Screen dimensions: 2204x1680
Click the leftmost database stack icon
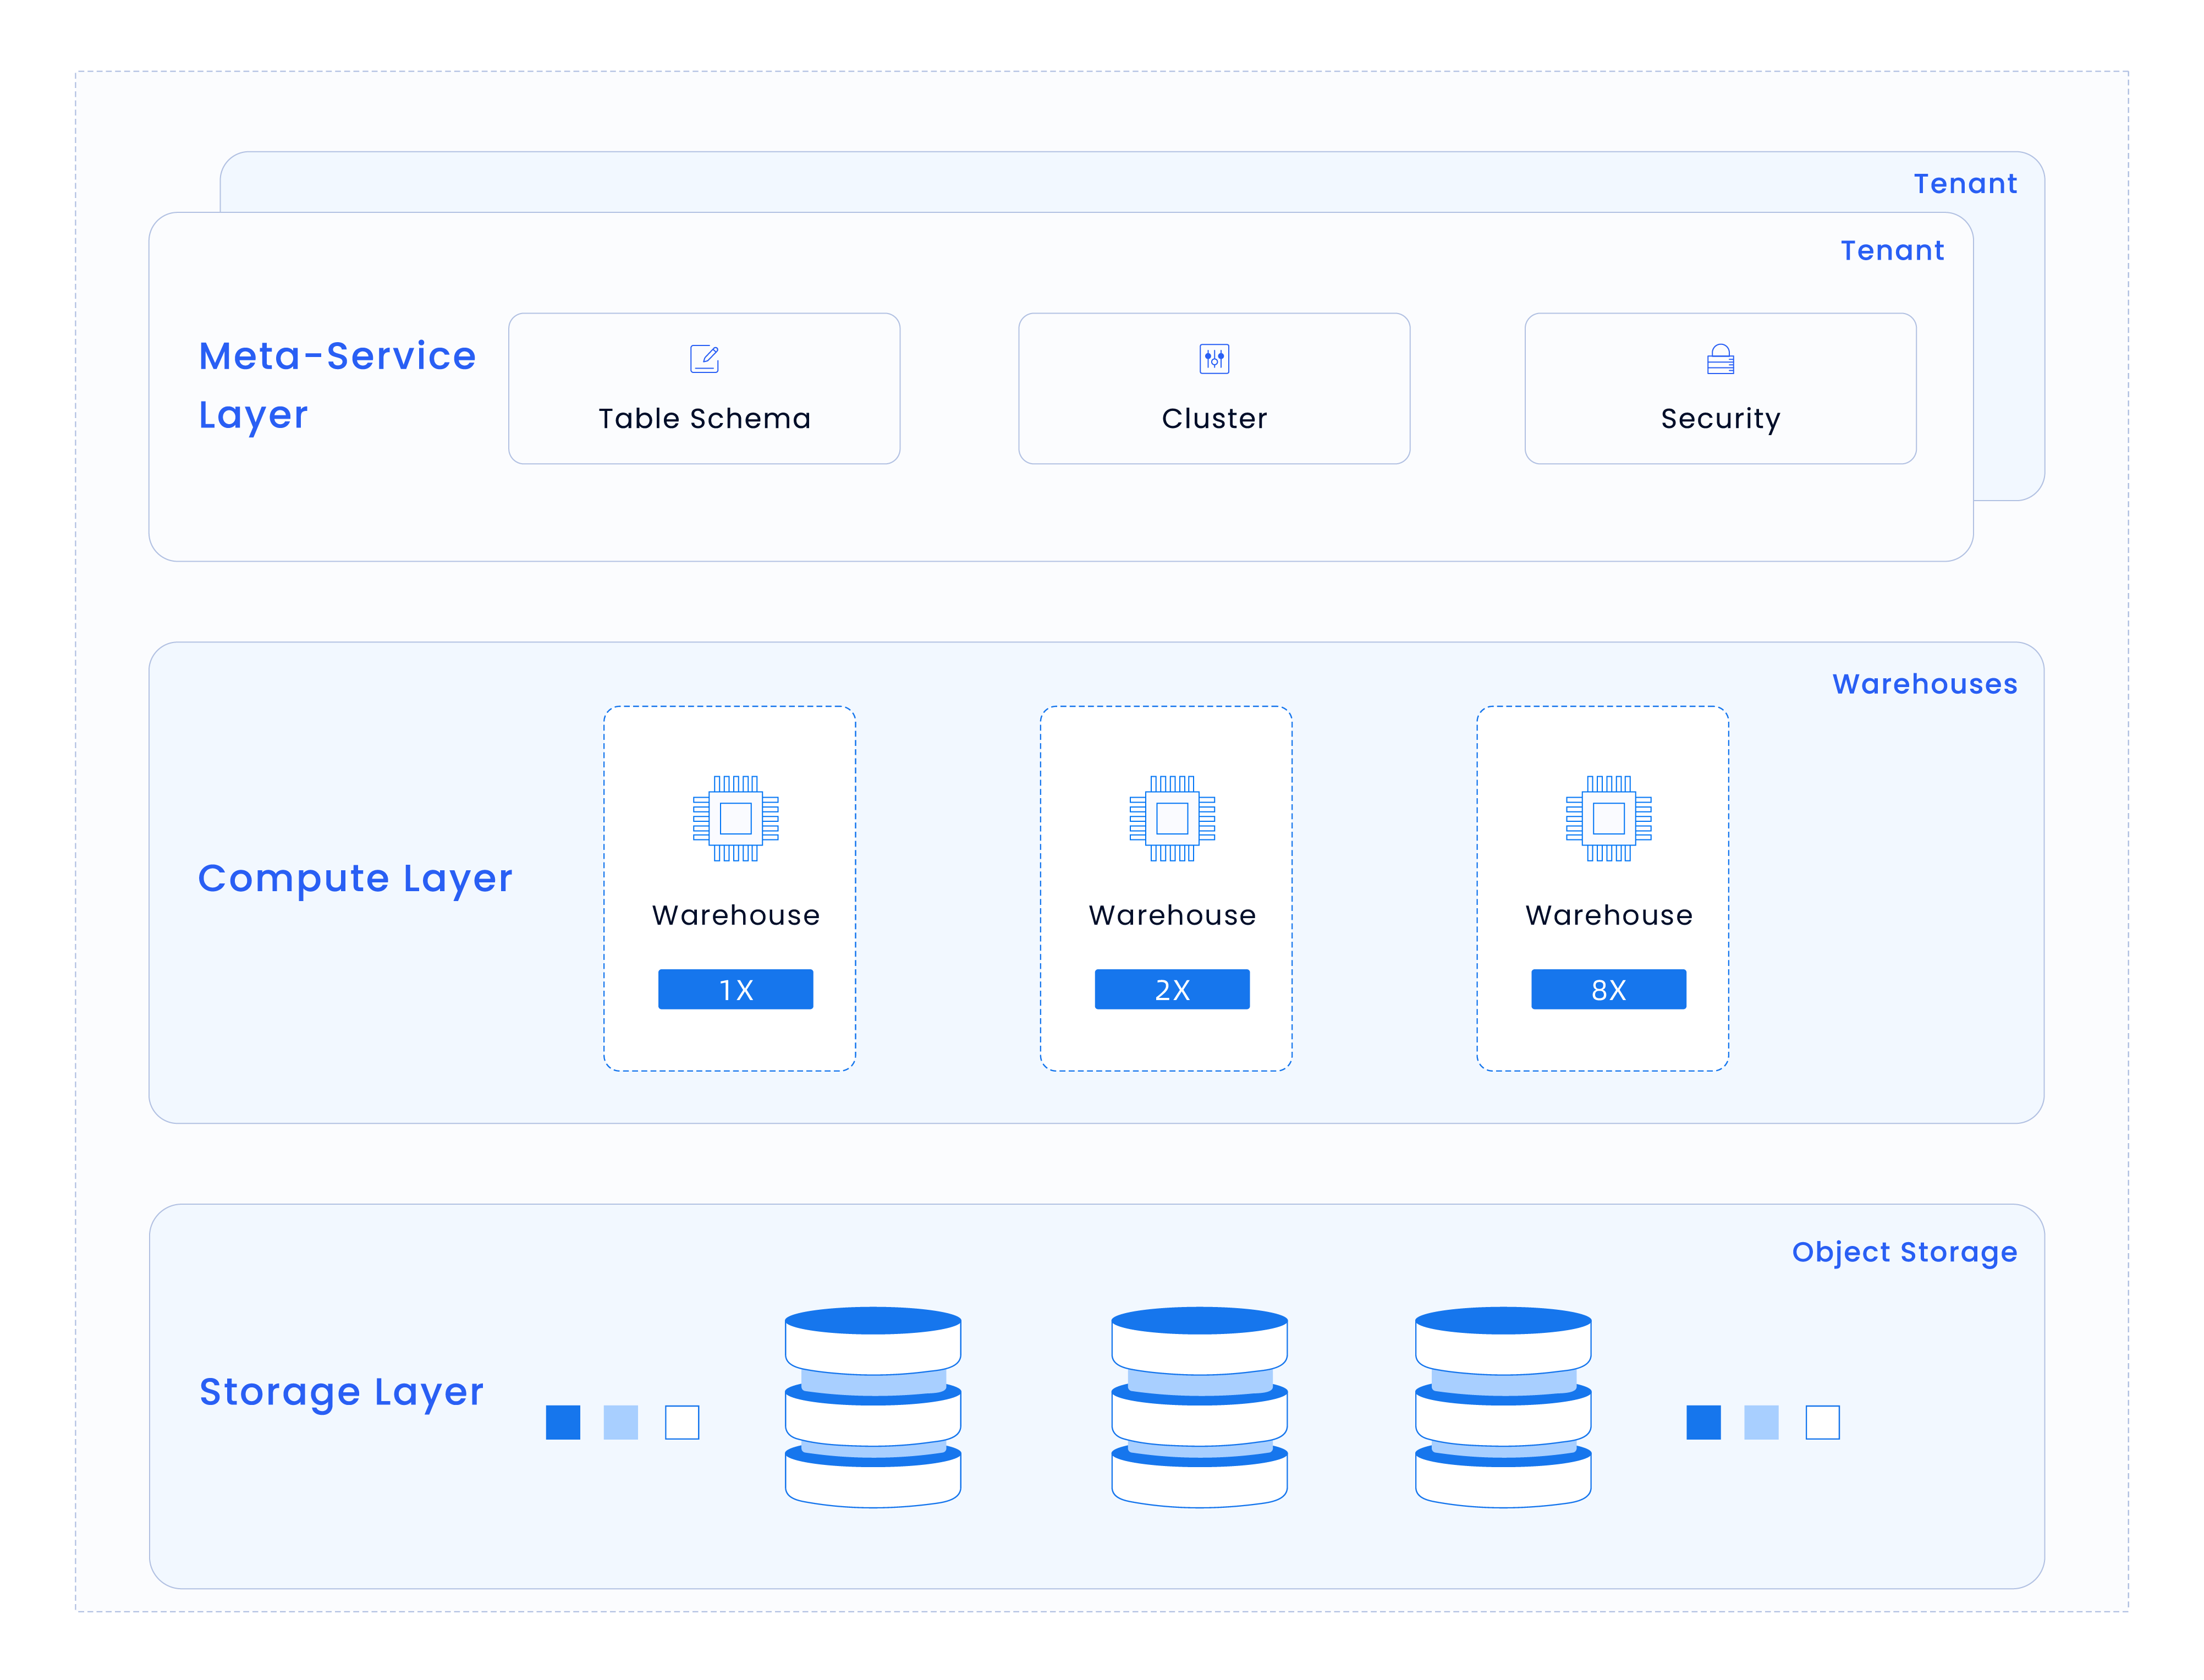pos(872,1405)
